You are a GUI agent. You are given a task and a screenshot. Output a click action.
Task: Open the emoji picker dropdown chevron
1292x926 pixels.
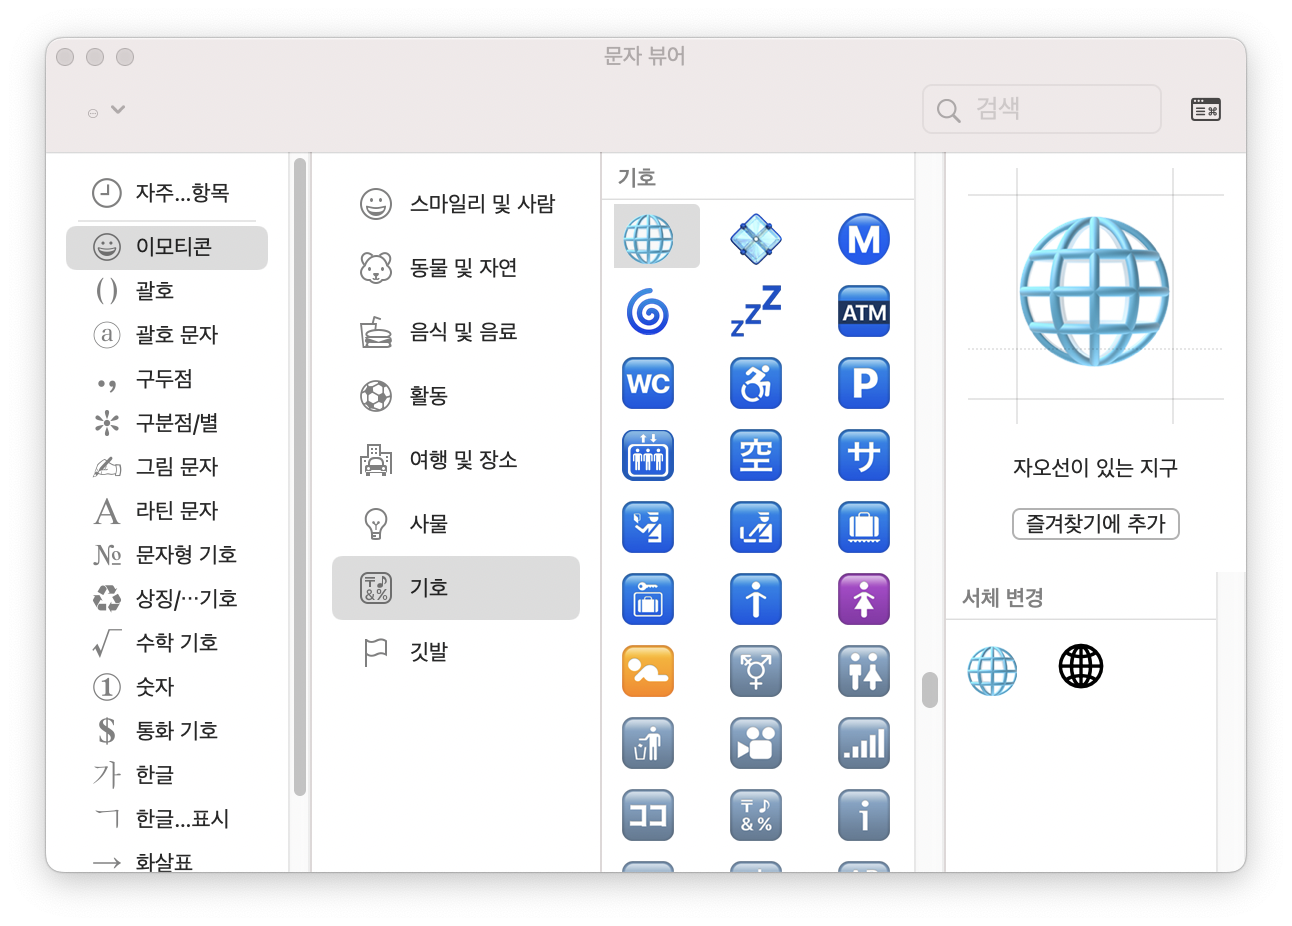point(118,110)
